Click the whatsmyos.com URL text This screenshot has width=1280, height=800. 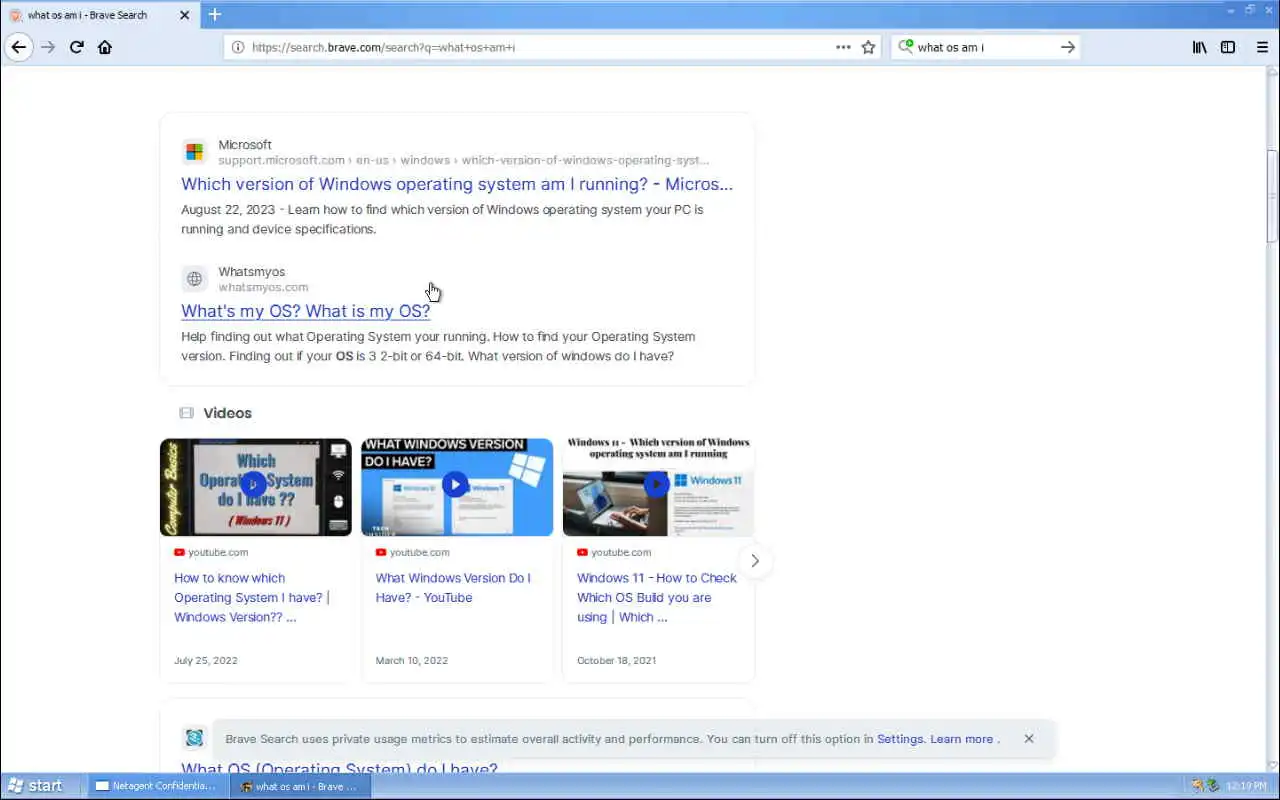point(263,287)
